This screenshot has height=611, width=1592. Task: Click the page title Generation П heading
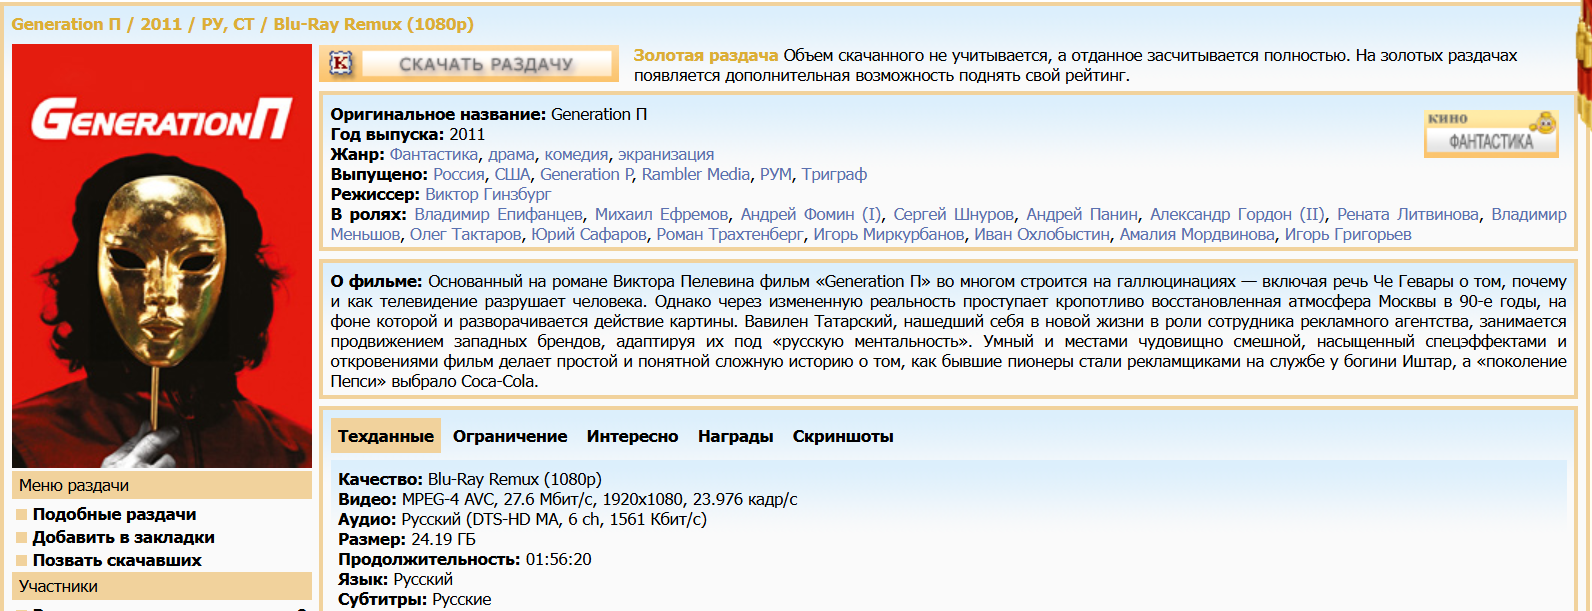[243, 24]
